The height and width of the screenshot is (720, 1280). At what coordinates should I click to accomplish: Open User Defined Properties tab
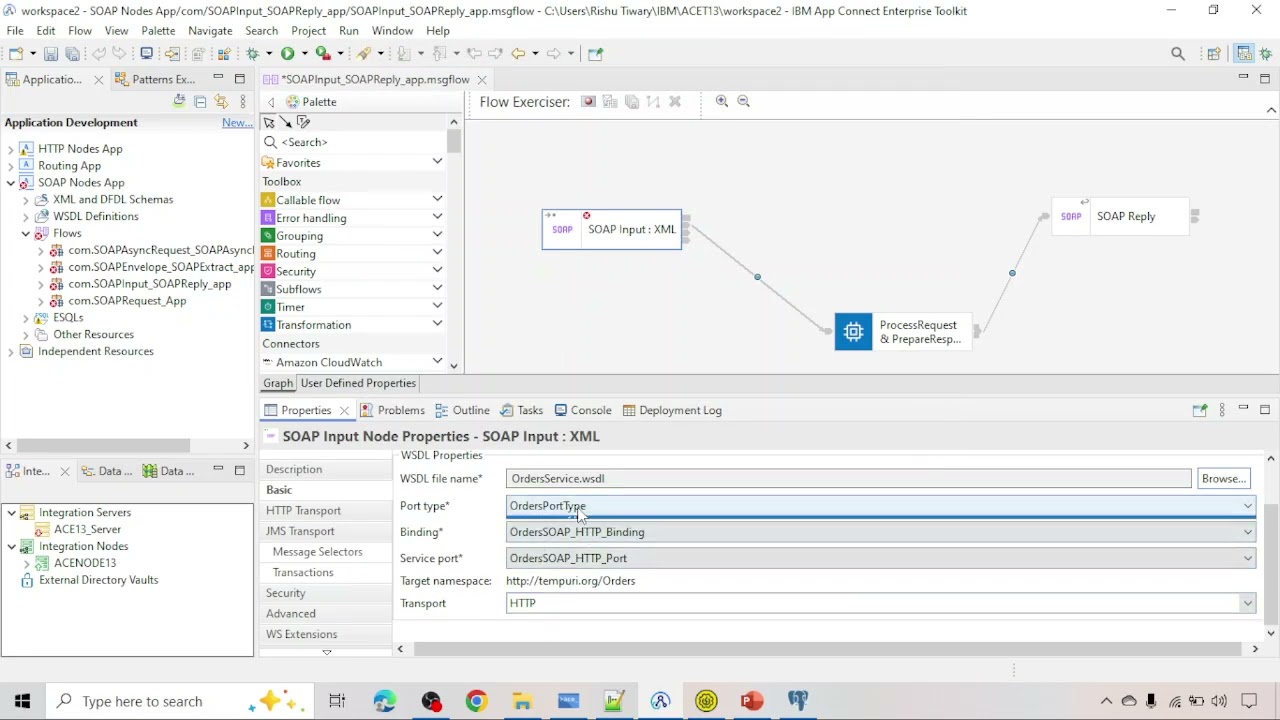point(358,383)
